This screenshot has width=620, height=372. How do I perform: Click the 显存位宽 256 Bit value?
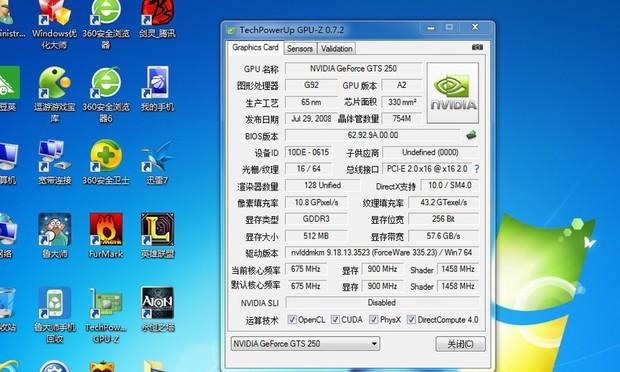pyautogui.click(x=443, y=219)
